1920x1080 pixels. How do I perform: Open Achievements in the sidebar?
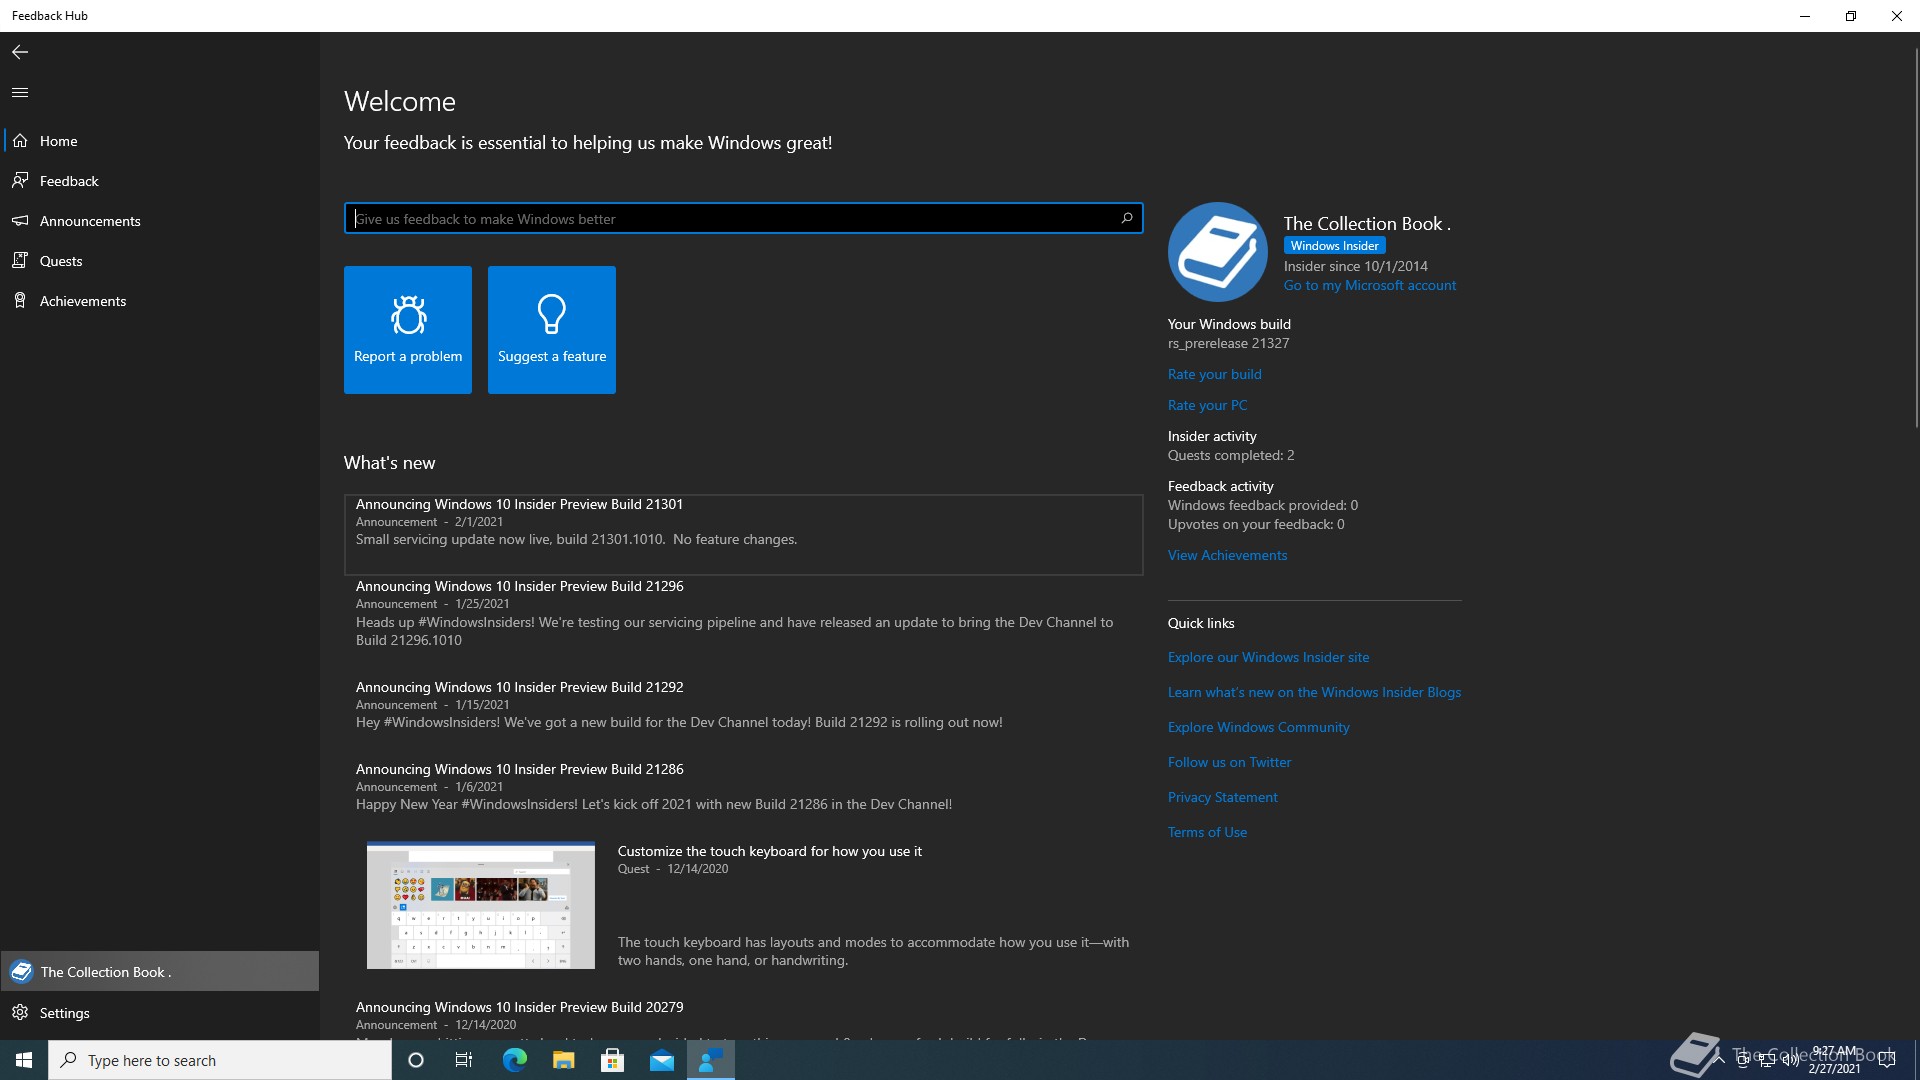point(160,301)
